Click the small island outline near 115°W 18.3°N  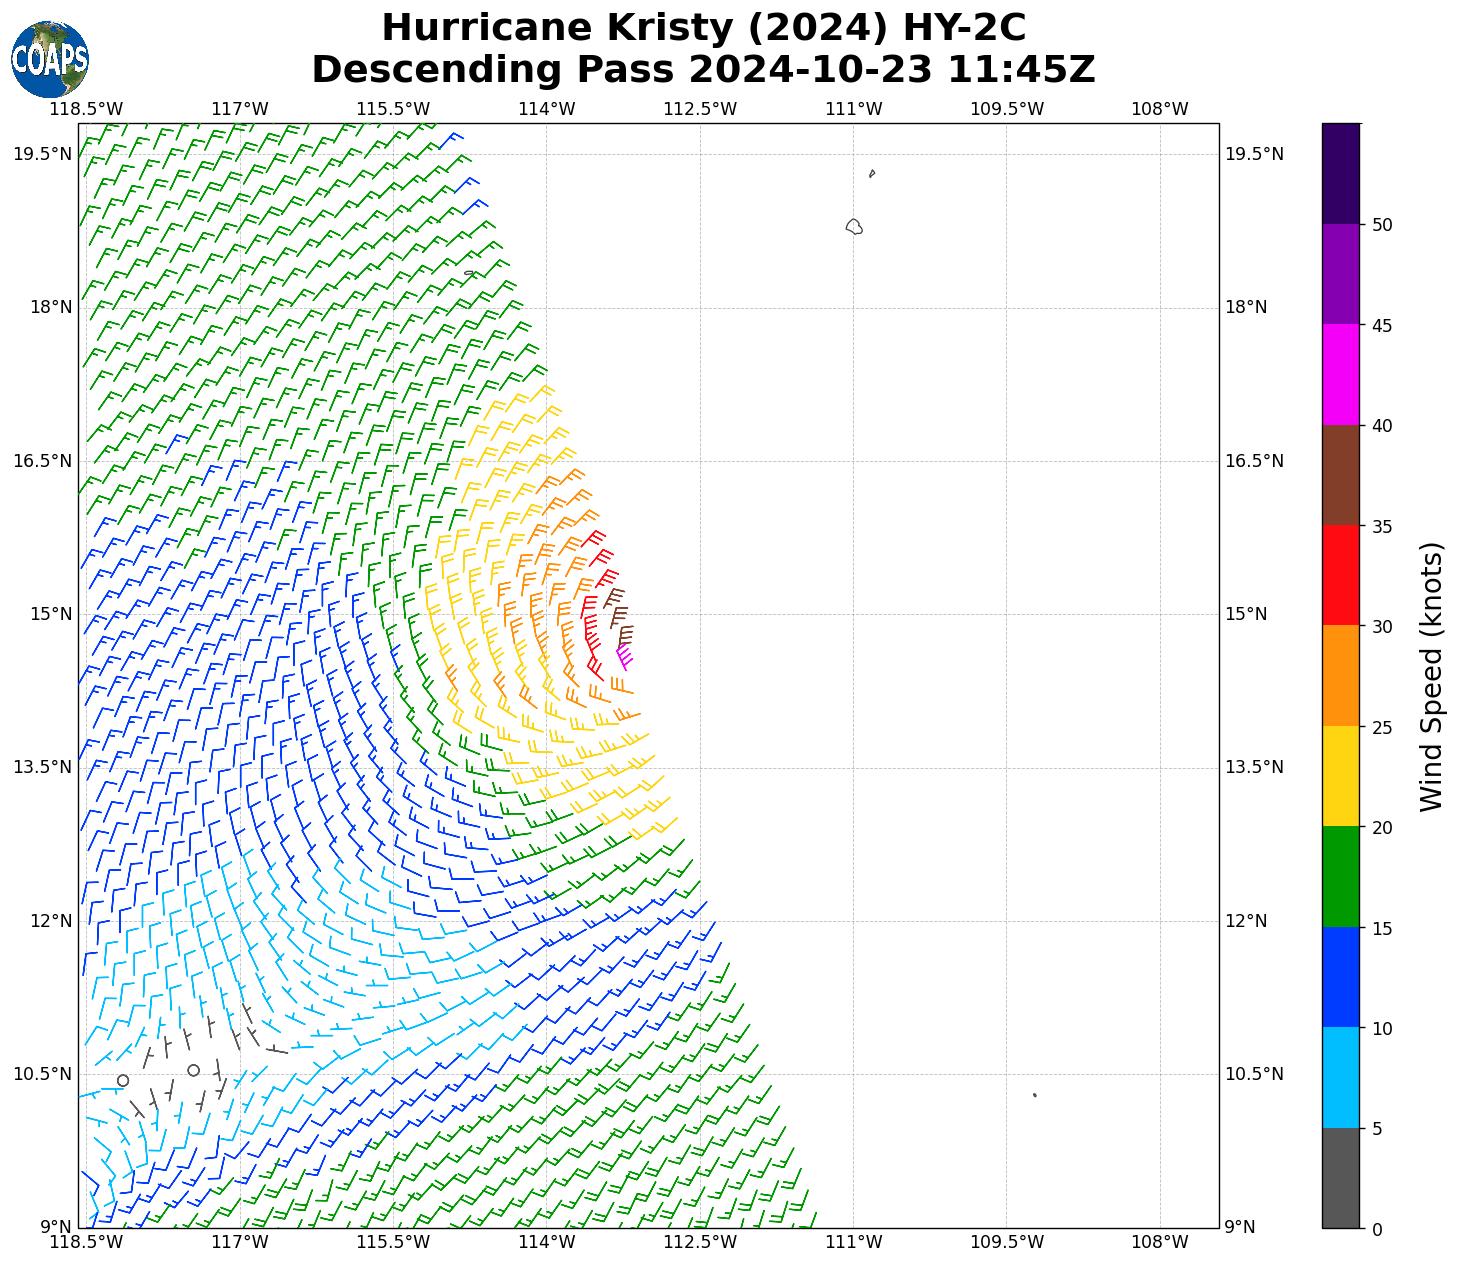pos(469,273)
